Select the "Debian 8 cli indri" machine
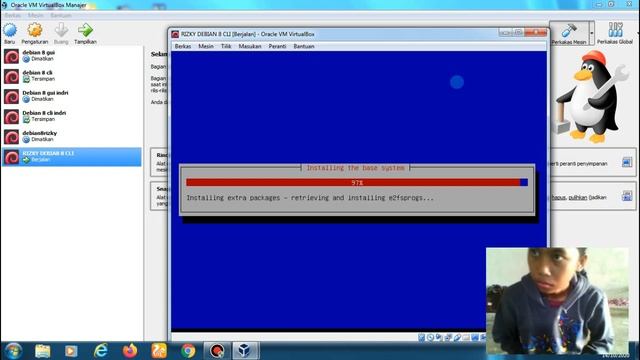Screen dimensions: 640x360 tap(72, 116)
